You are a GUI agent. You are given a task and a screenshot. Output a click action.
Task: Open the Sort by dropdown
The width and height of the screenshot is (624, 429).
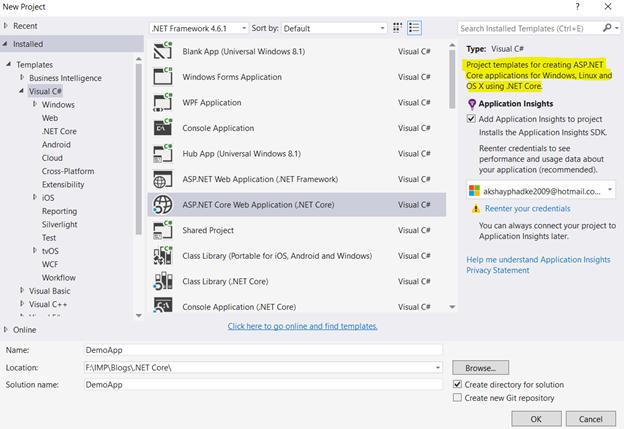pos(334,28)
